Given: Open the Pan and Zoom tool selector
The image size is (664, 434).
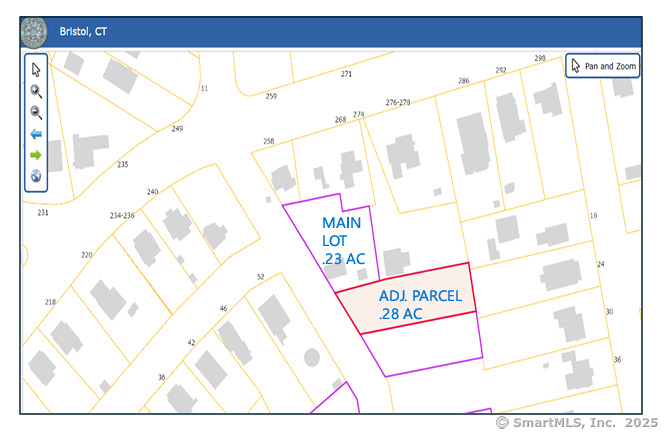Looking at the screenshot, I should (x=603, y=66).
